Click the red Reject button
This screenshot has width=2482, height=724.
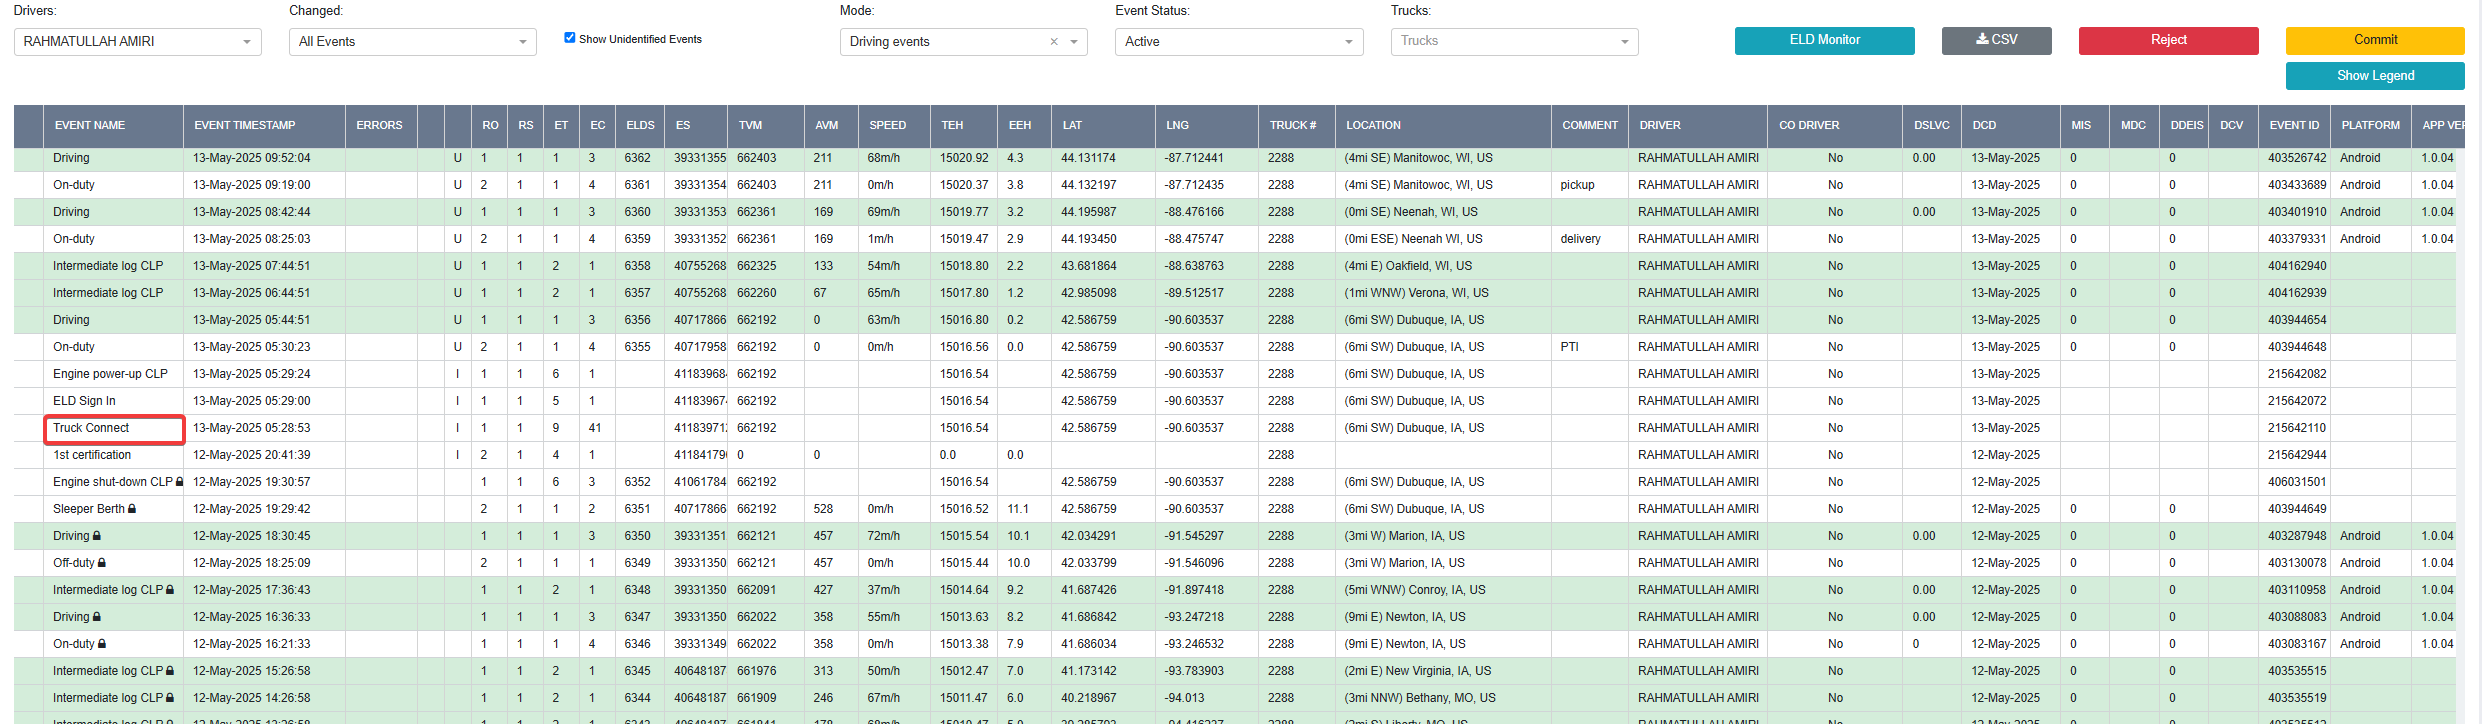2168,40
